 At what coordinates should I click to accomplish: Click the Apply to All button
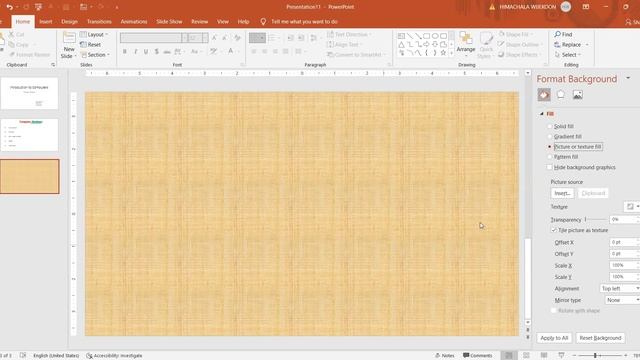pyautogui.click(x=554, y=338)
